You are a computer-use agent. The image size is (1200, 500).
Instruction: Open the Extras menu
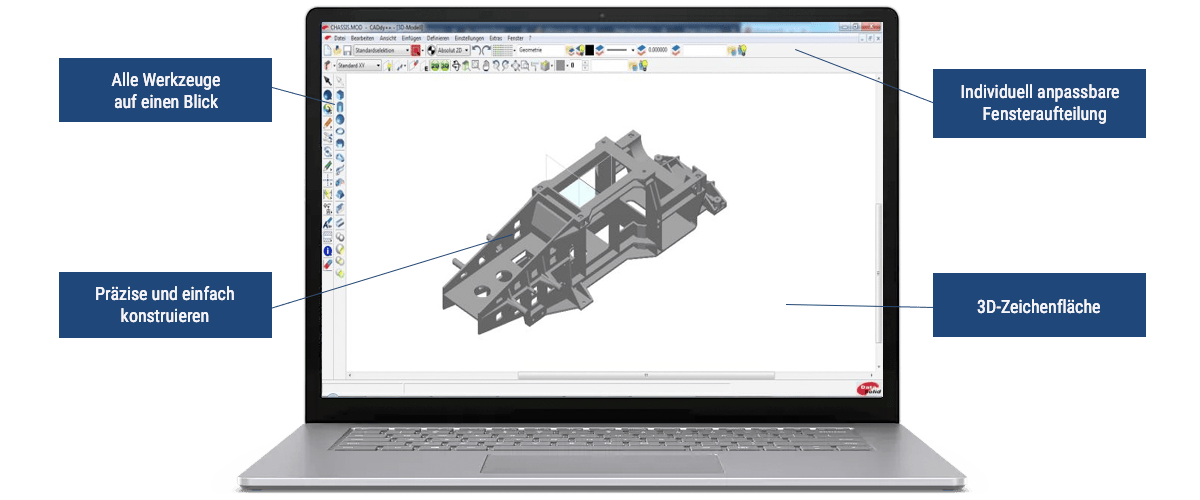496,37
